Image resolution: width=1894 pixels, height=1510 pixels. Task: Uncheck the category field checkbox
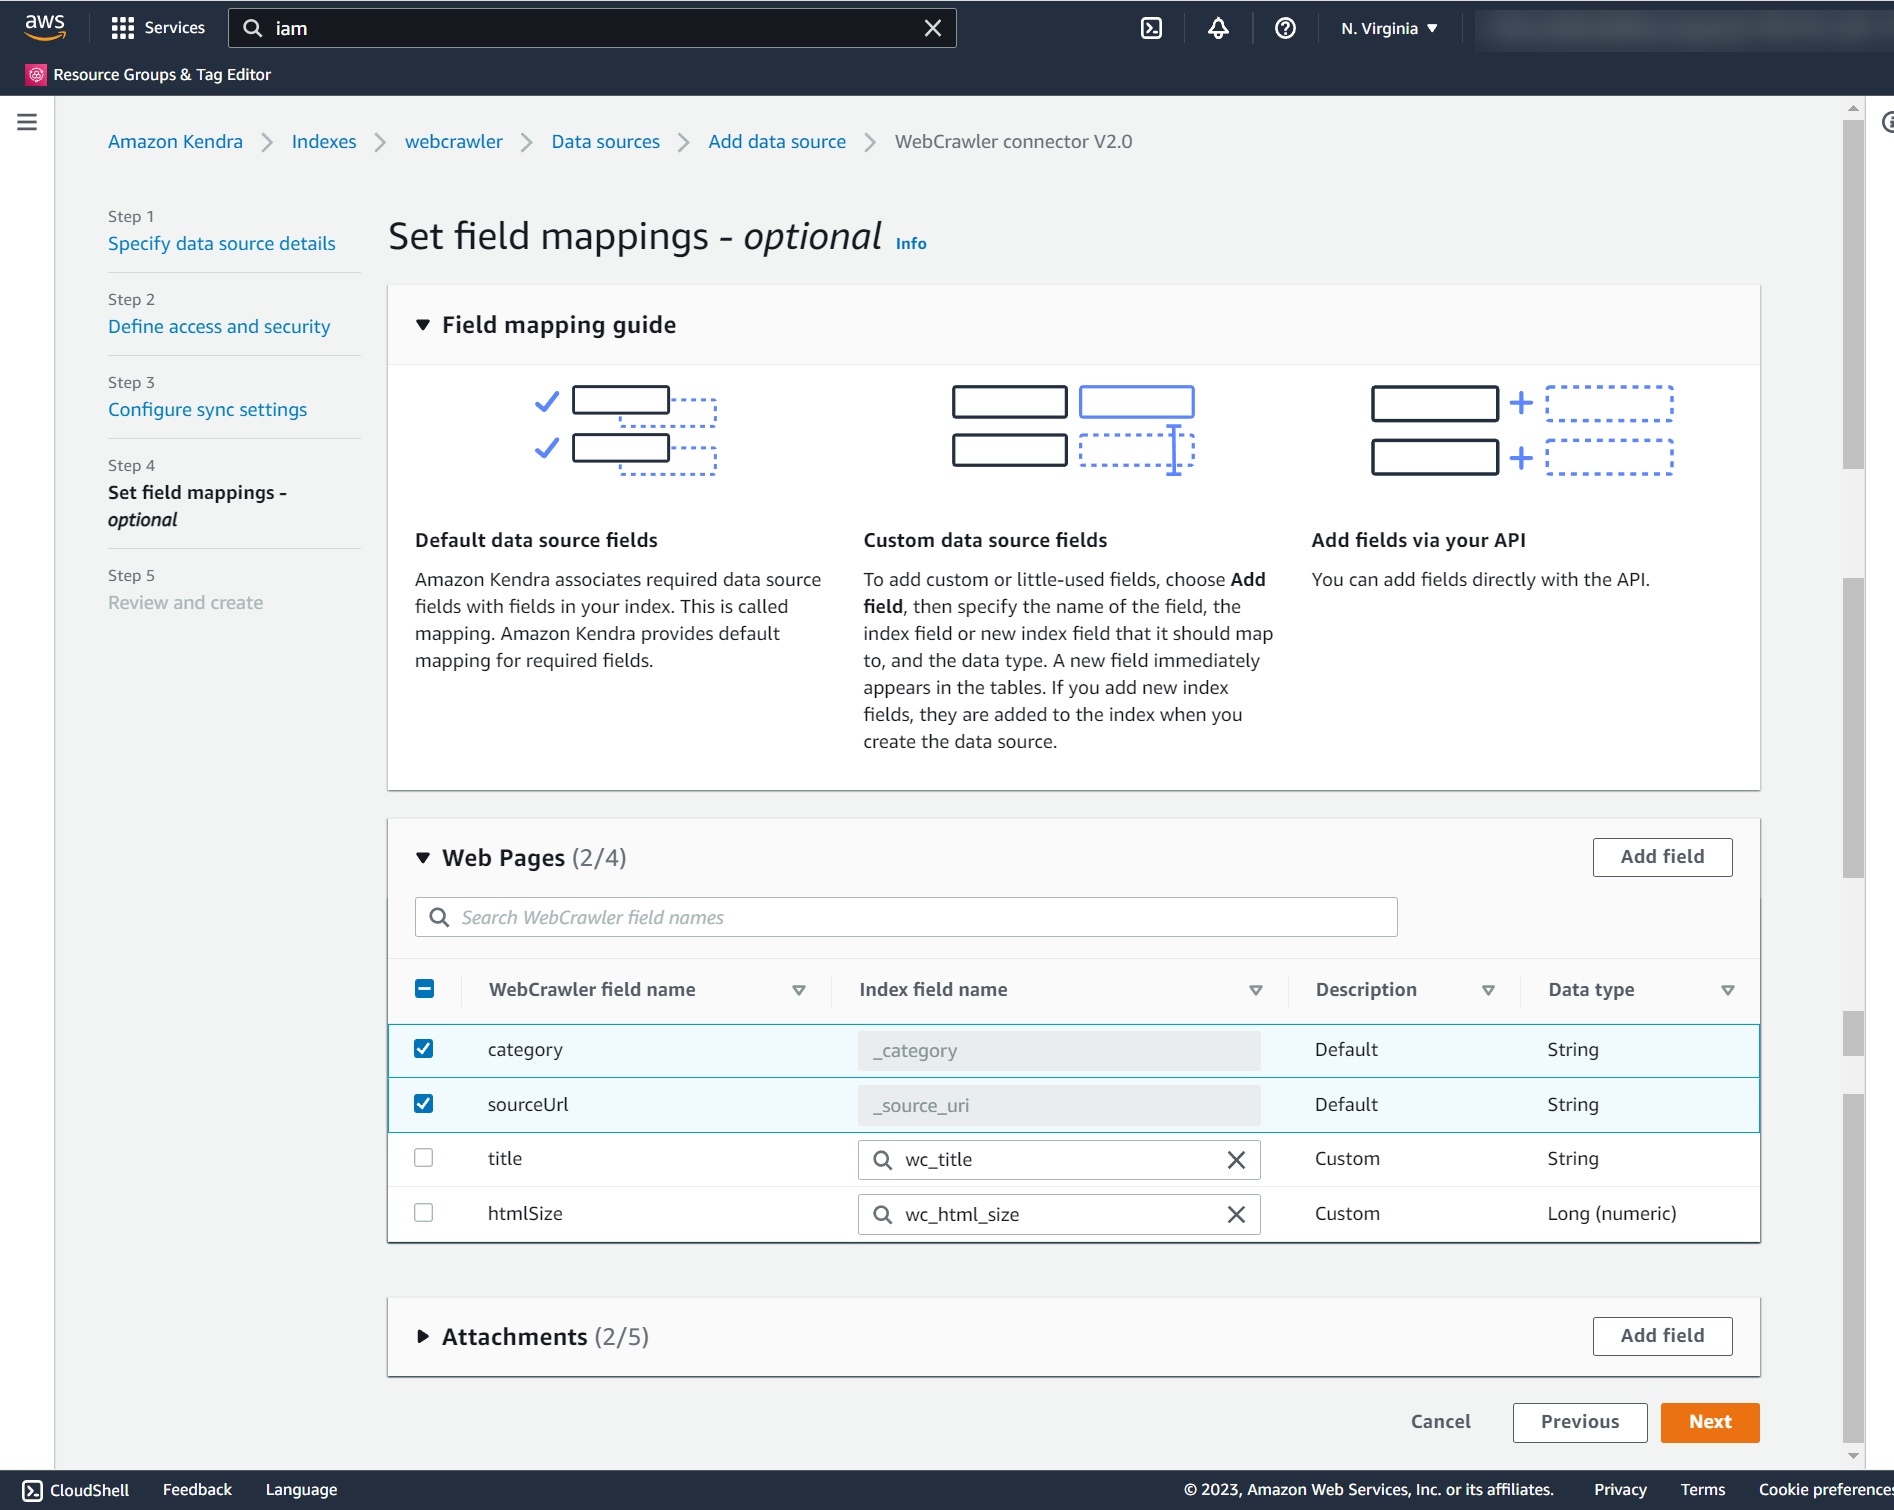click(x=424, y=1049)
